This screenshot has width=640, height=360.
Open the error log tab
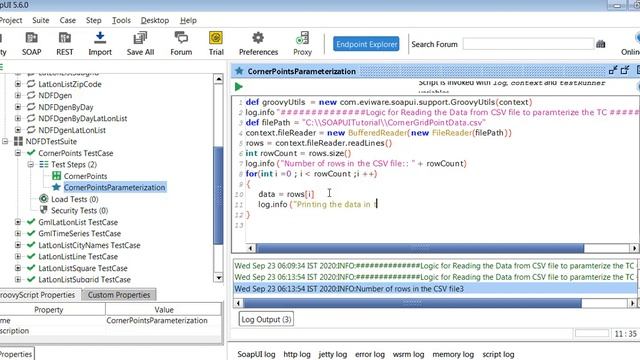pos(370,354)
